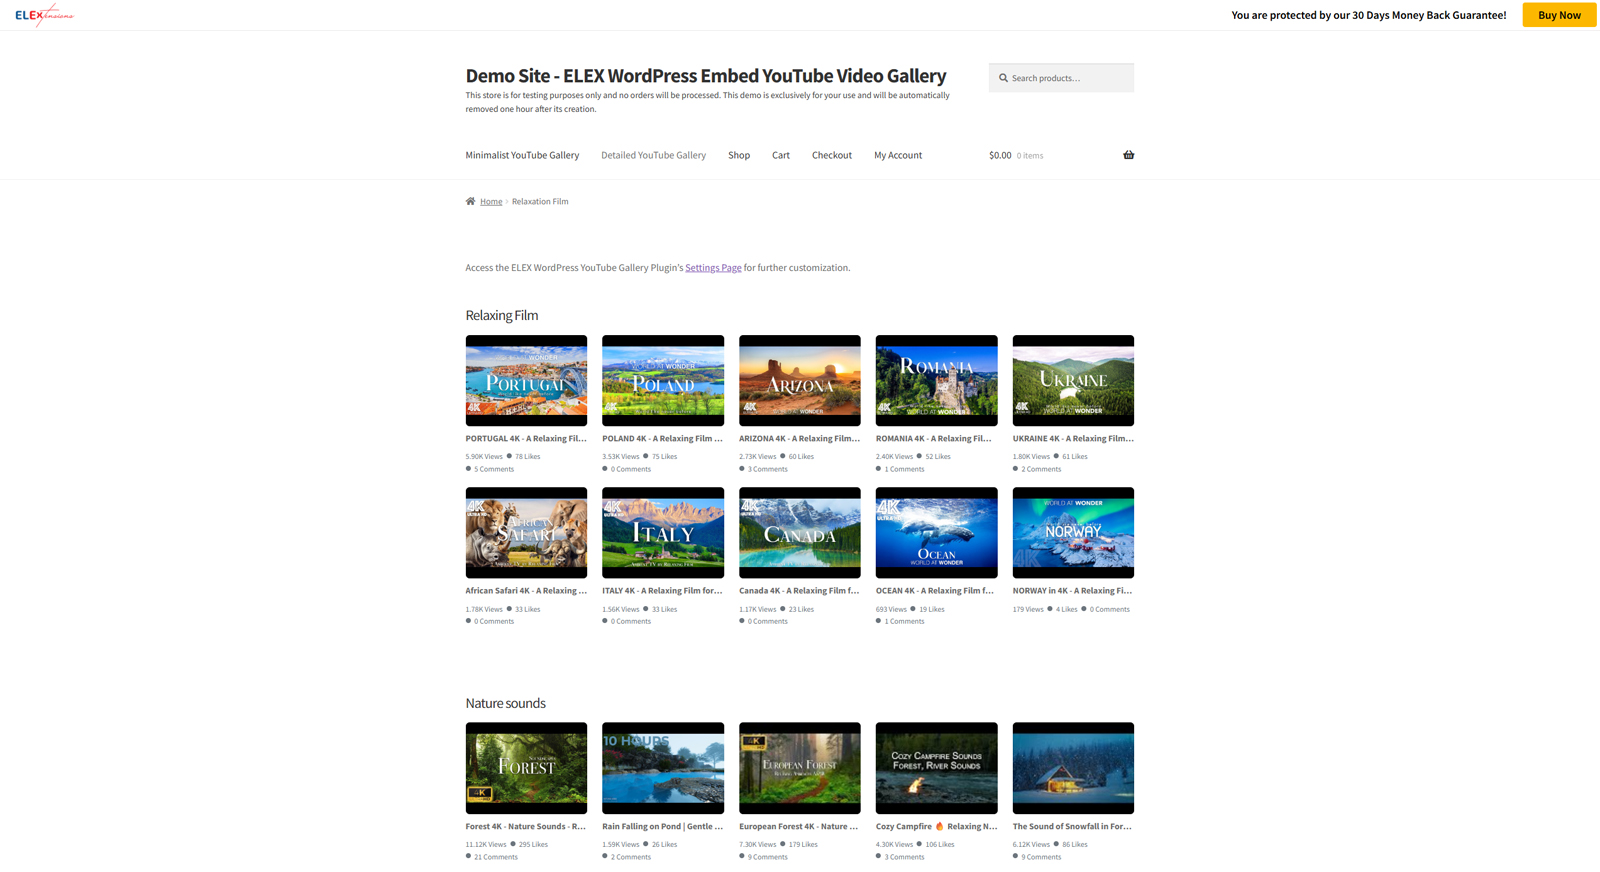Viewport: 1600px width, 872px height.
Task: Click the 'Cozy Campfire Relaxing N...' title
Action: (x=936, y=827)
